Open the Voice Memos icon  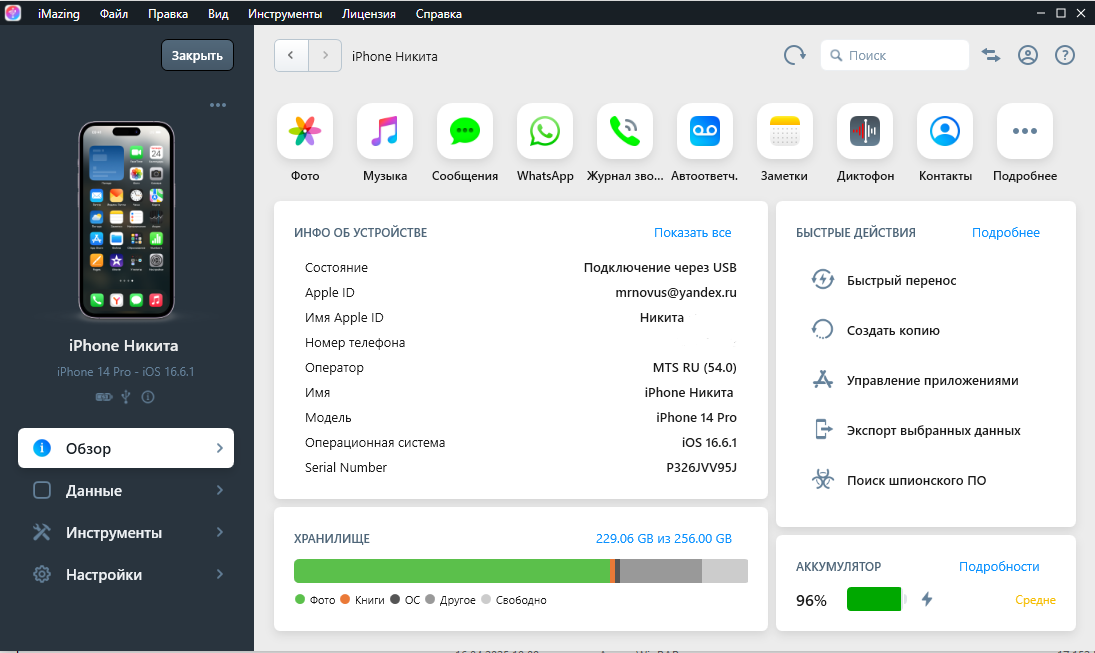tap(865, 131)
